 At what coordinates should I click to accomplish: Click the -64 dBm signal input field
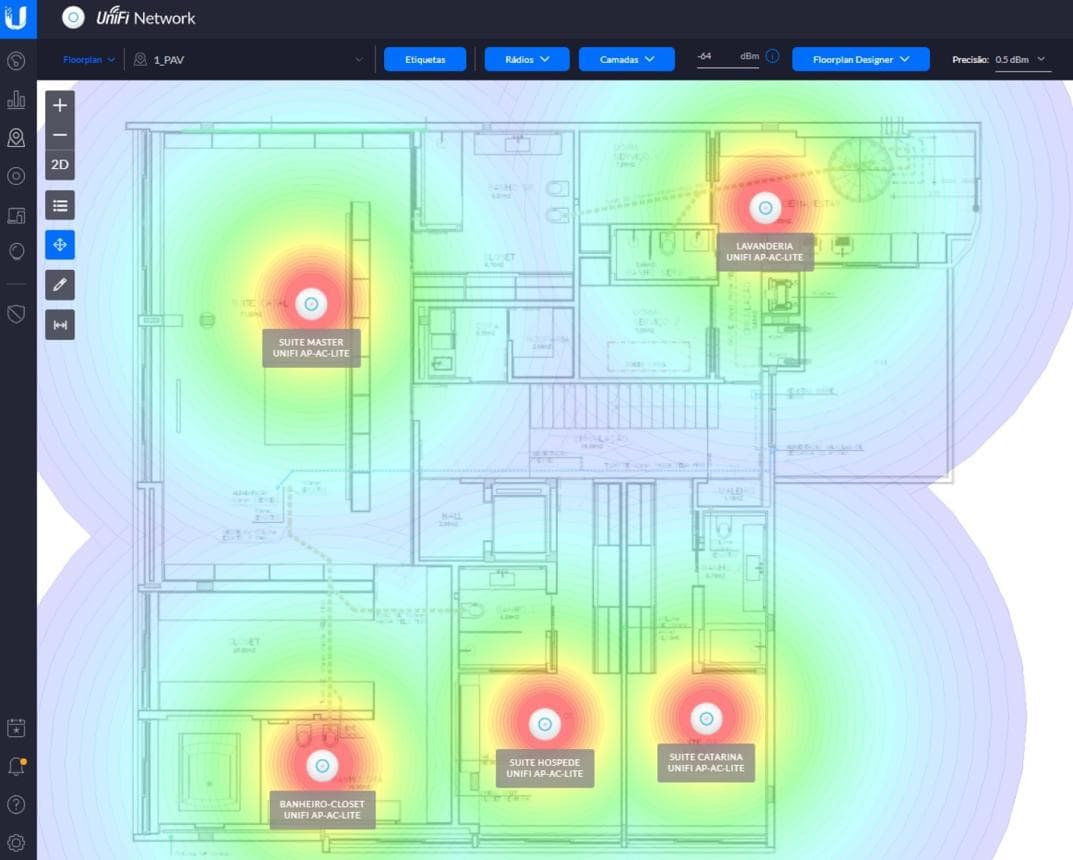(x=728, y=57)
